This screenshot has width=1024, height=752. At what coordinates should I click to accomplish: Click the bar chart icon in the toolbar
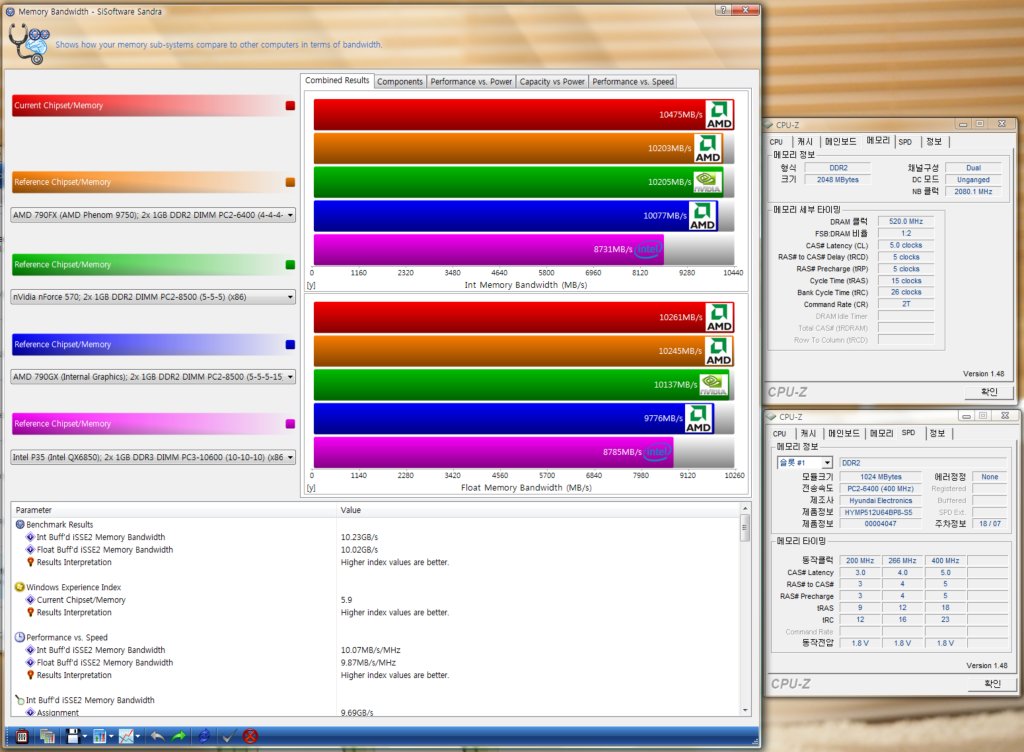pos(99,736)
